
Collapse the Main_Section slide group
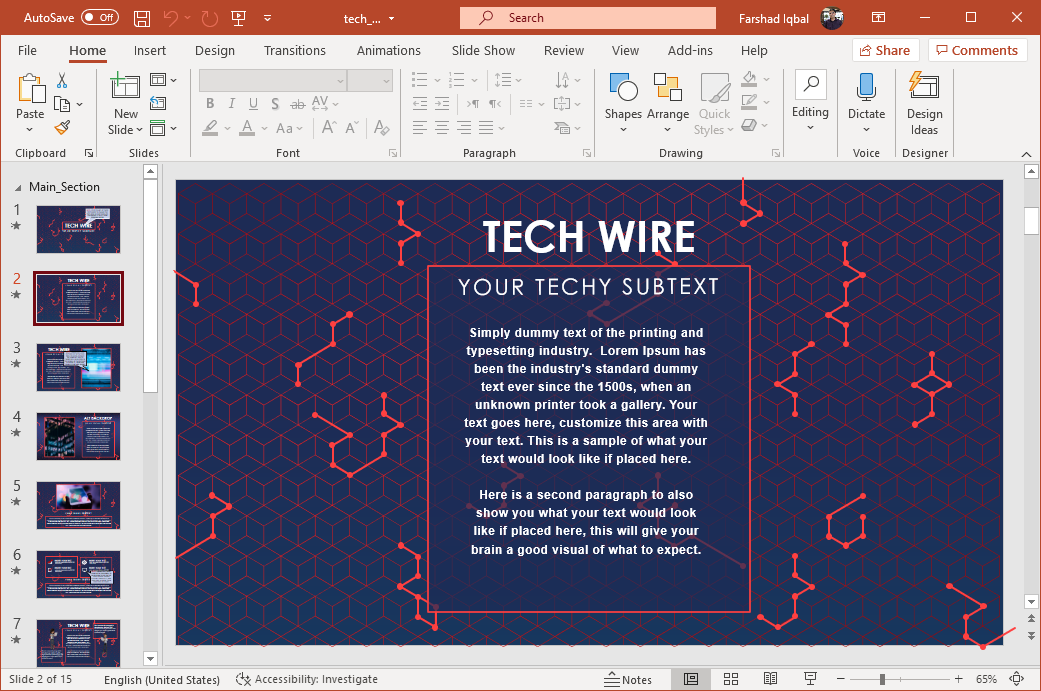(x=17, y=187)
